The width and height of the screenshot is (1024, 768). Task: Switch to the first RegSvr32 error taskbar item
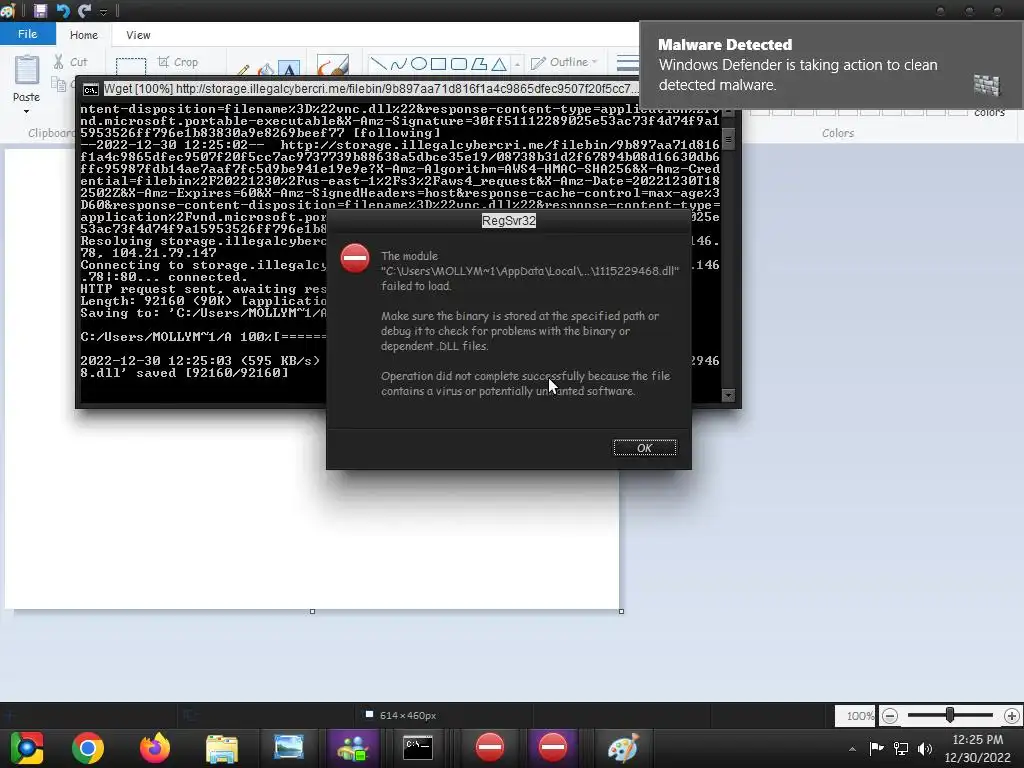pyautogui.click(x=490, y=748)
